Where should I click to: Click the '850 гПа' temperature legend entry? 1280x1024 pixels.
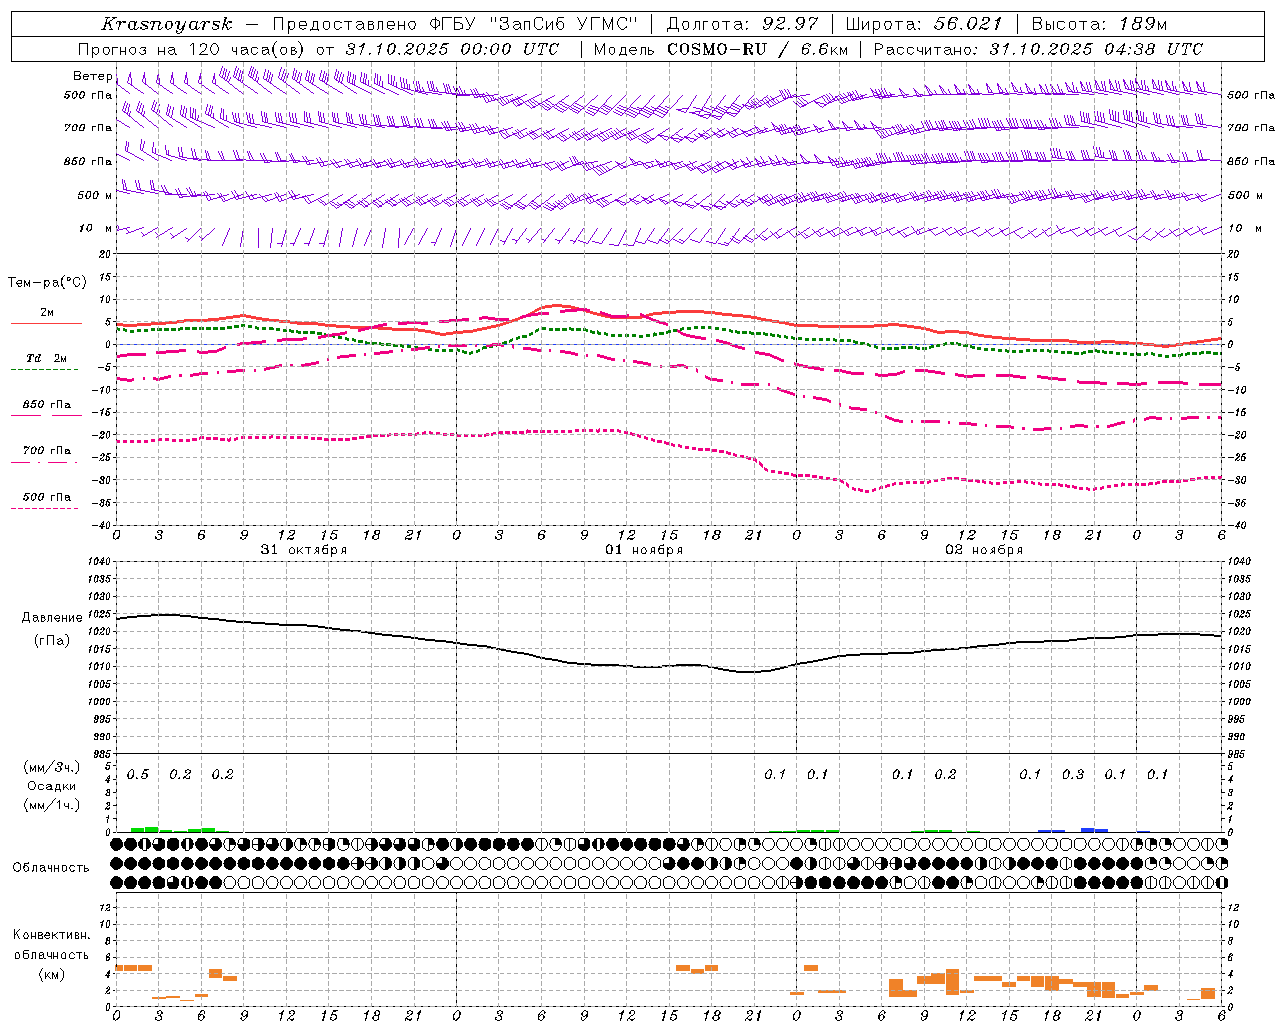tap(47, 405)
